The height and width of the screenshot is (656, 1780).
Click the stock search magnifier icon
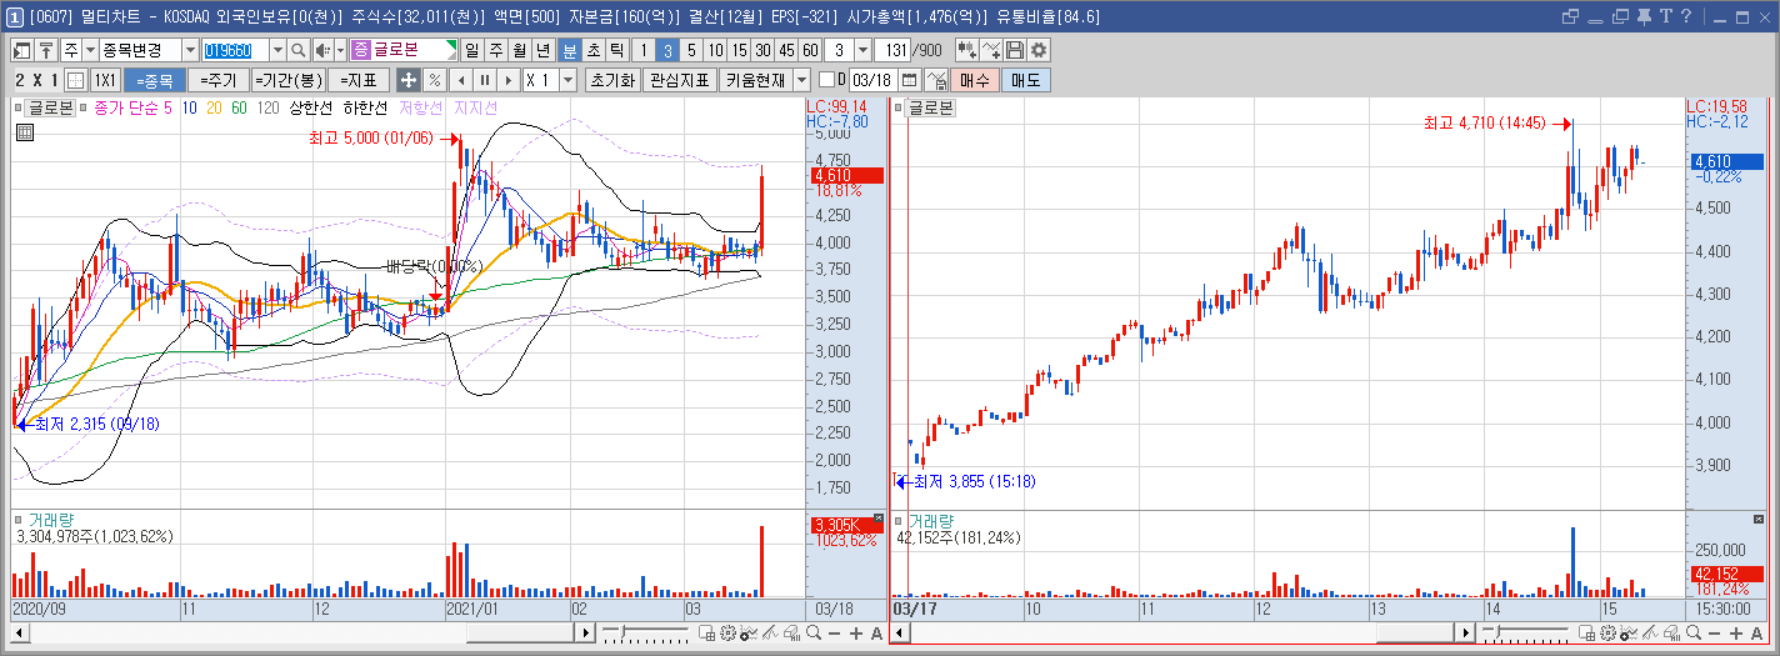tap(298, 50)
